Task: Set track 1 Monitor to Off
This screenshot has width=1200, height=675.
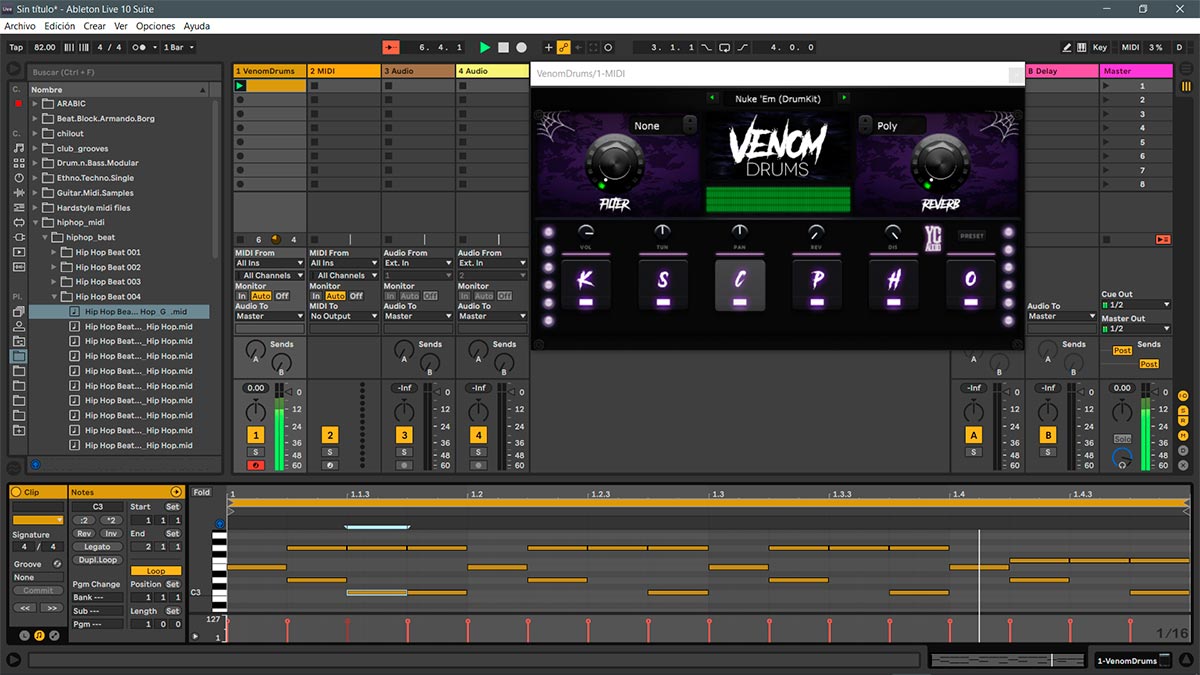Action: click(x=282, y=296)
